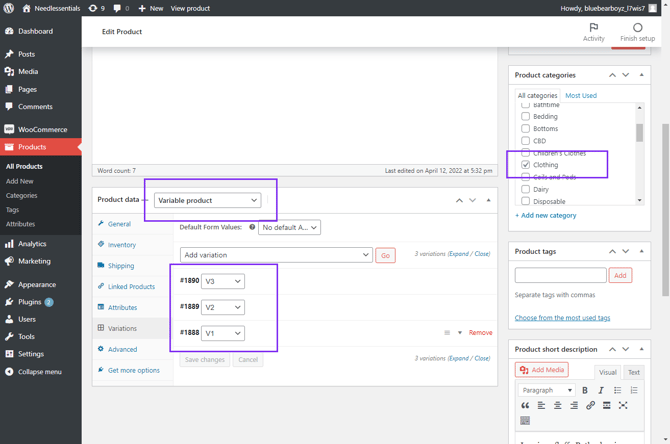Click the insert link icon
Screen dimensions: 670x444
[x=590, y=406]
